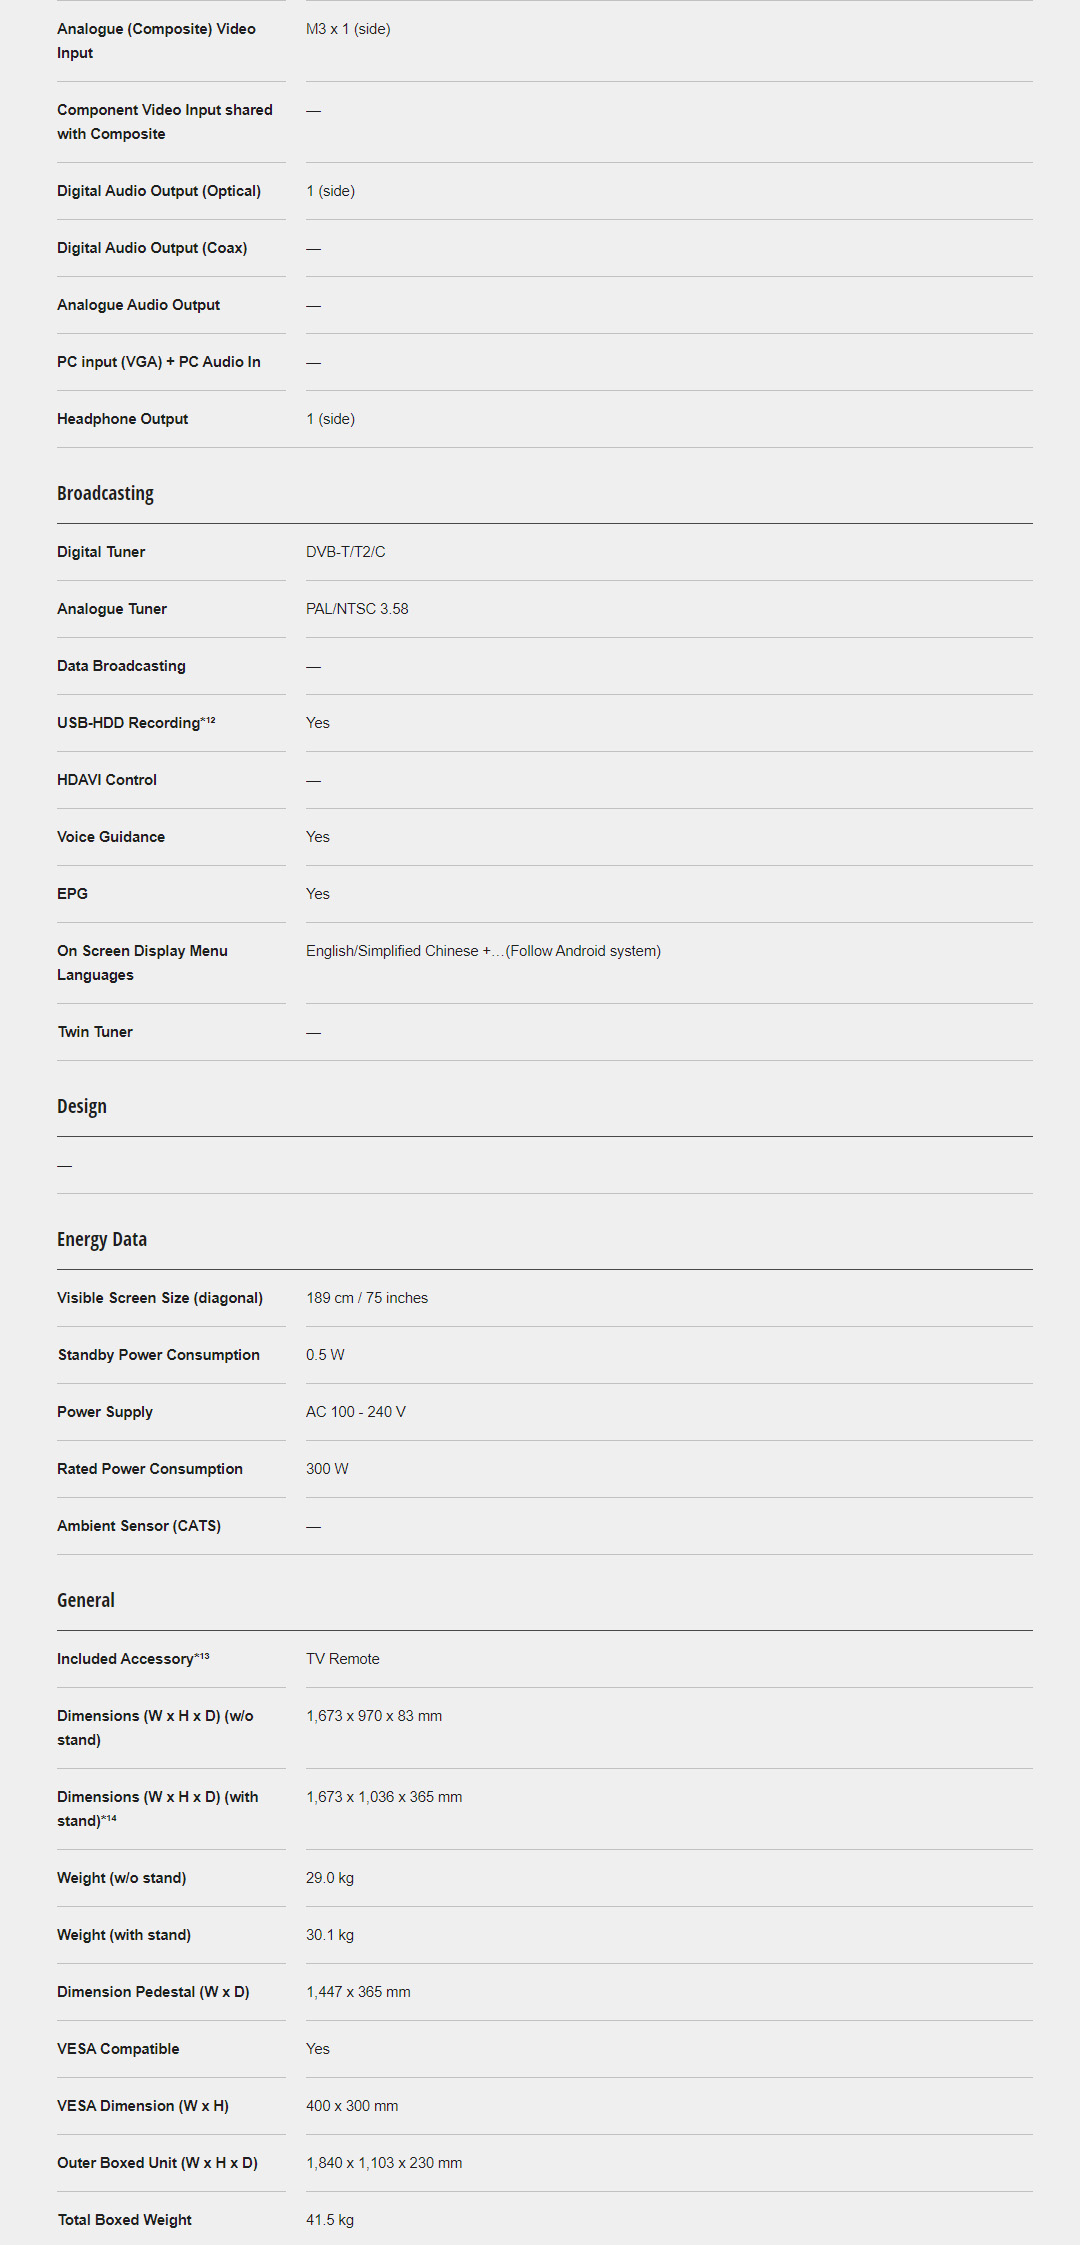
Task: Click the USB-HDD Recording footnote 12 marker
Action: tap(208, 720)
